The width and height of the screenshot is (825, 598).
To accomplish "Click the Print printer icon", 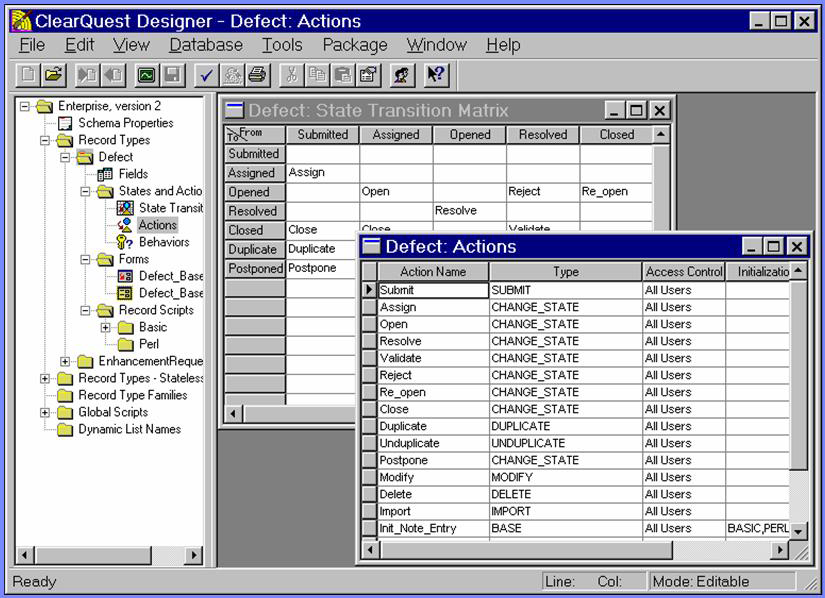I will point(257,75).
